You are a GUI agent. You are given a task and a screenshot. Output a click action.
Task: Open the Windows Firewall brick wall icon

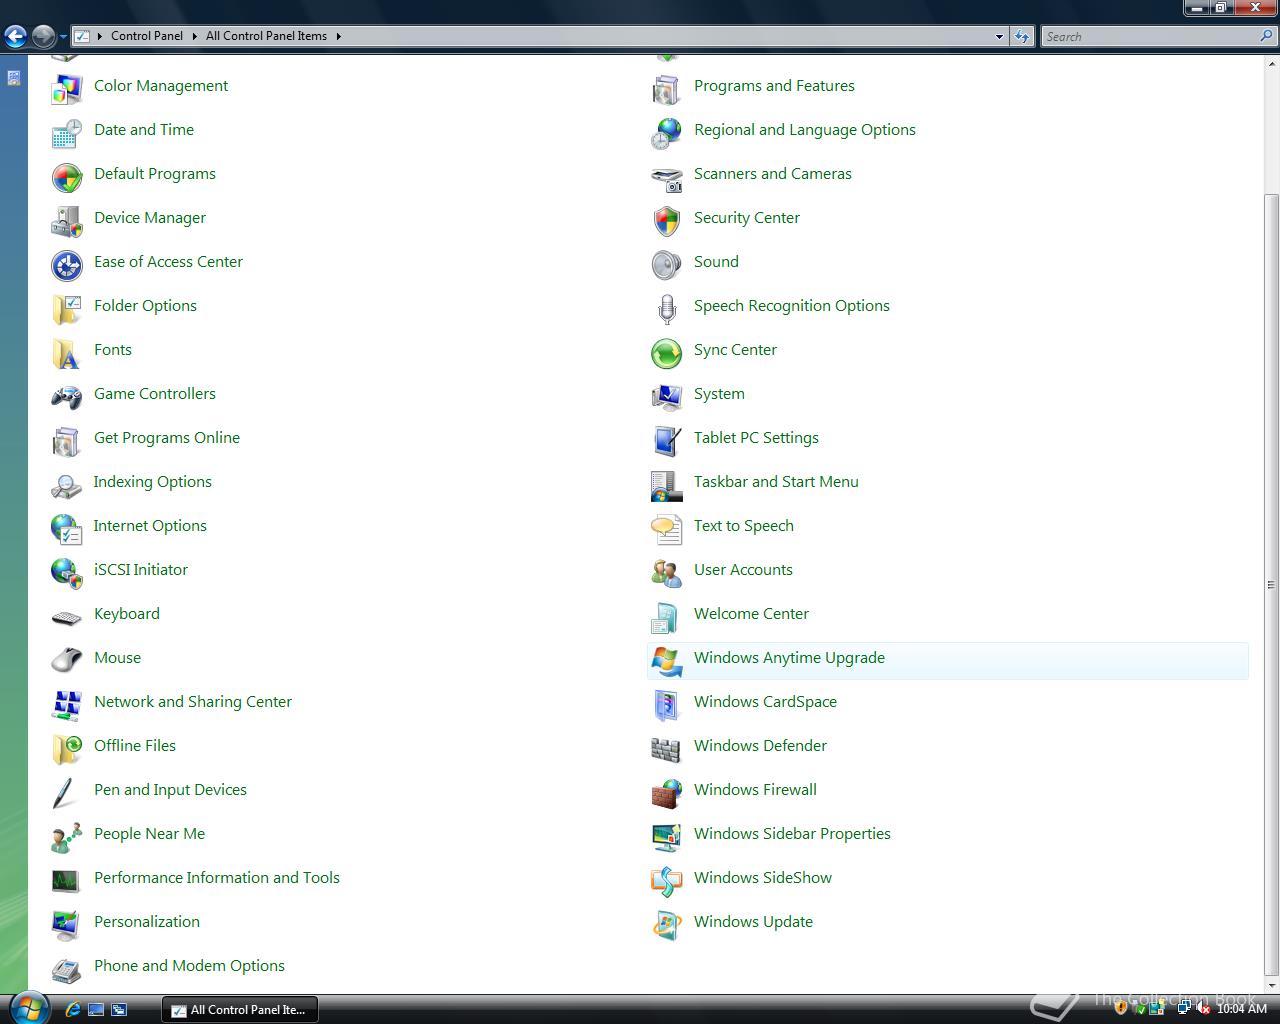pyautogui.click(x=666, y=792)
